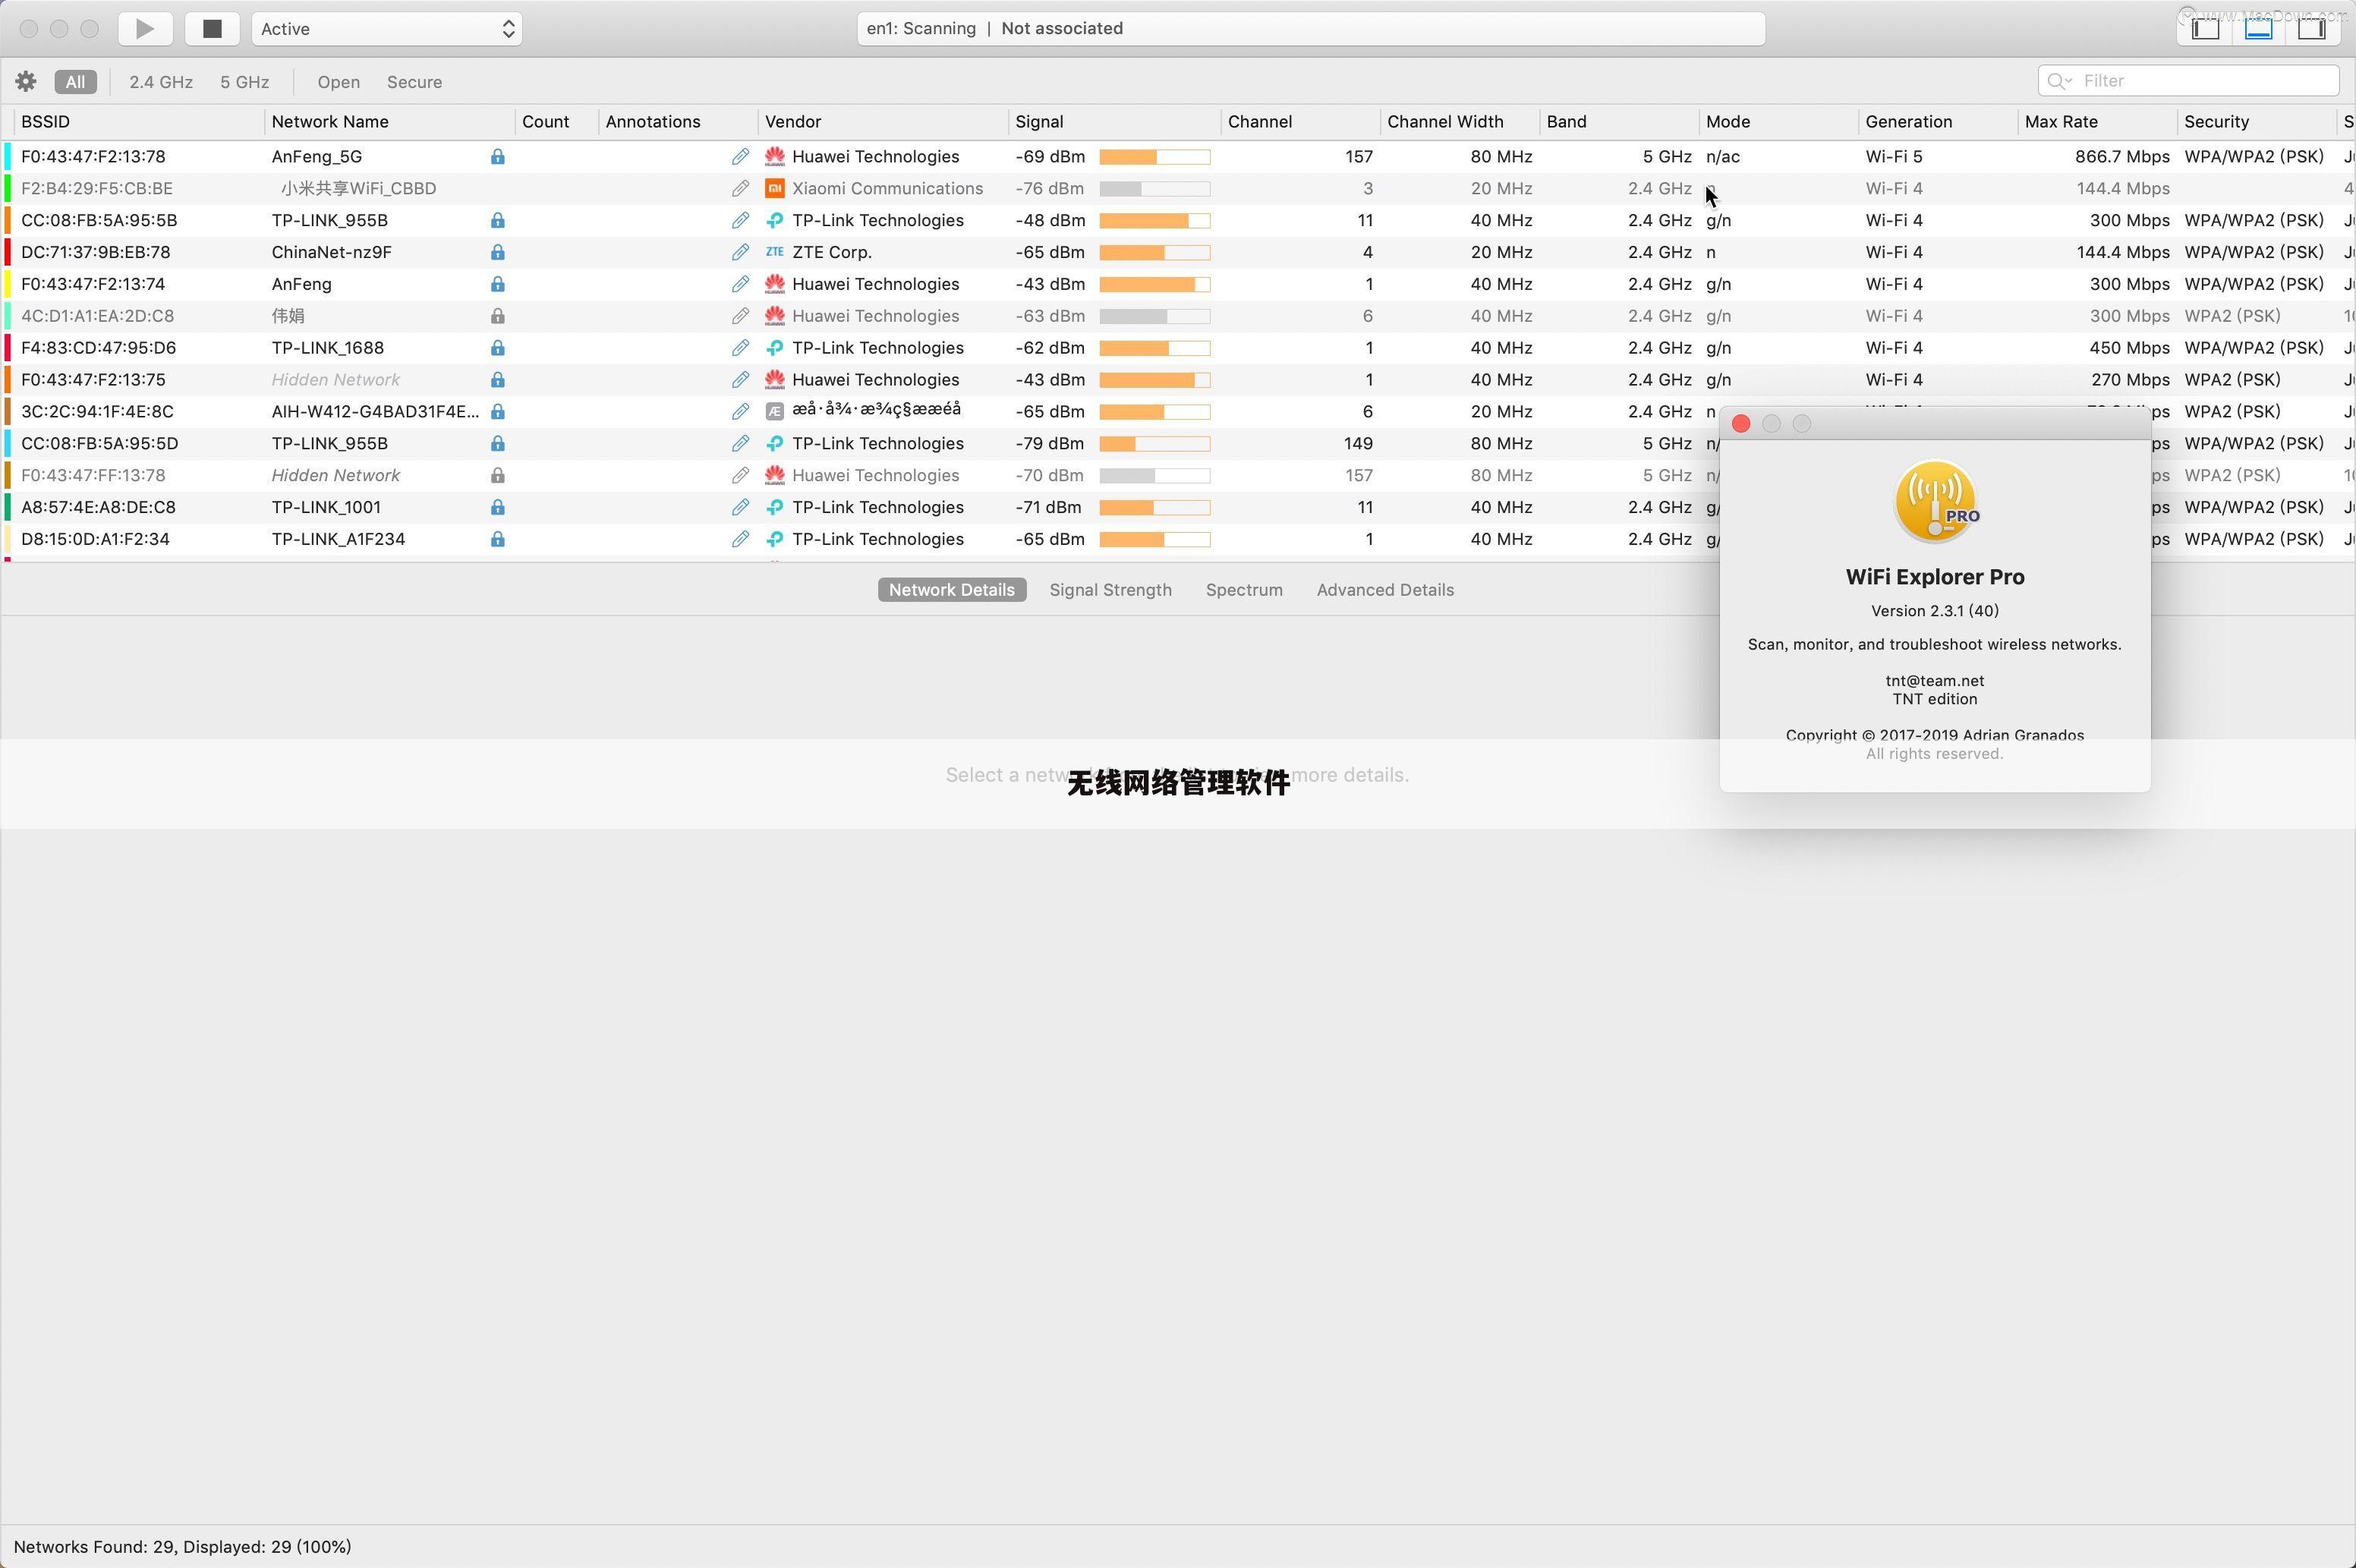Click Huawei logo in 伟娟 row

click(x=774, y=315)
